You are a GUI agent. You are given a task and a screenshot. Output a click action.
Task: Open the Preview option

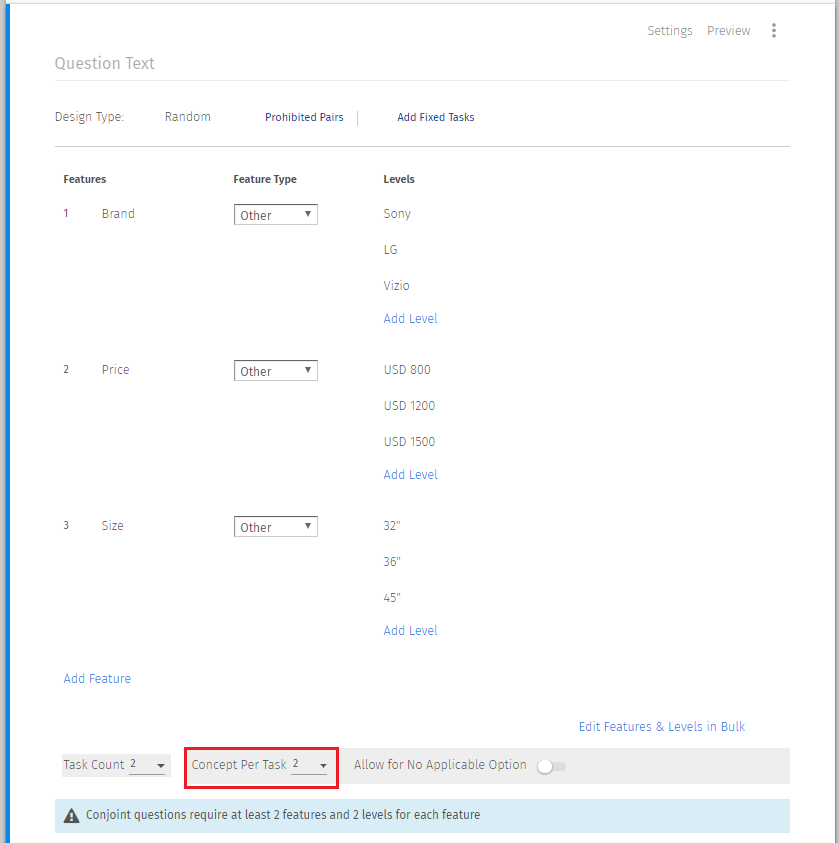click(x=728, y=31)
